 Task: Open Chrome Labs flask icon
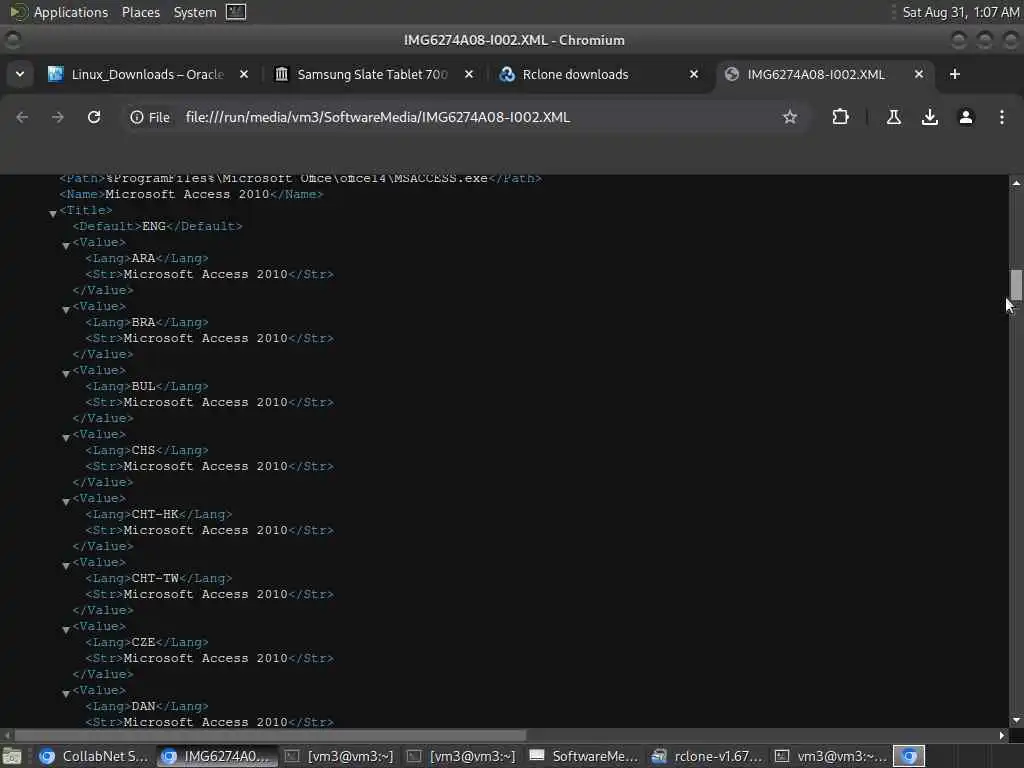pos(894,117)
